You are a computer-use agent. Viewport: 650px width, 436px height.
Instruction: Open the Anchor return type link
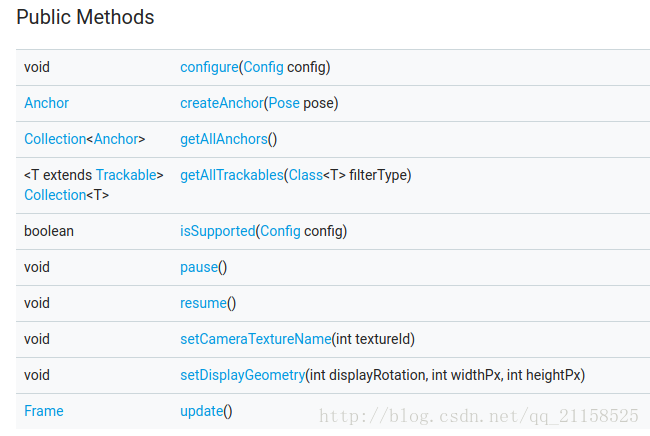coord(46,103)
